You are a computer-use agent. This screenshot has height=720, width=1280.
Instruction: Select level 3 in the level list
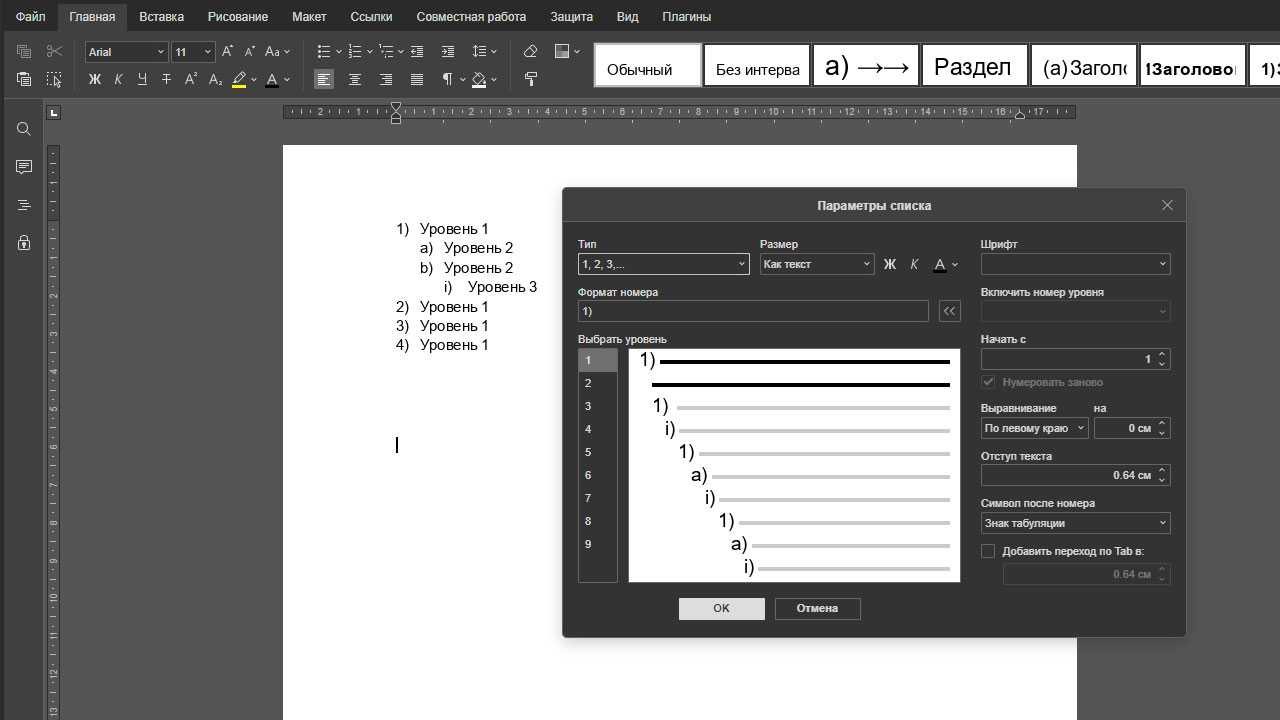pos(588,406)
